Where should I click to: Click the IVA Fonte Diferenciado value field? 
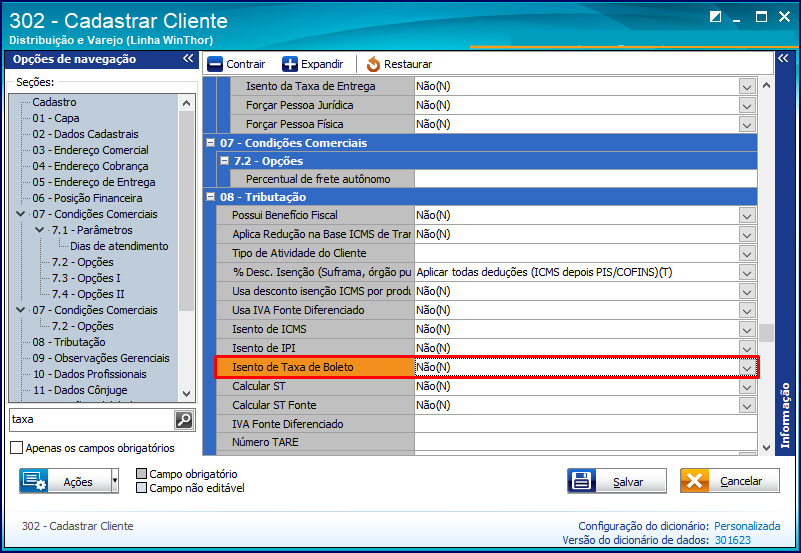585,424
